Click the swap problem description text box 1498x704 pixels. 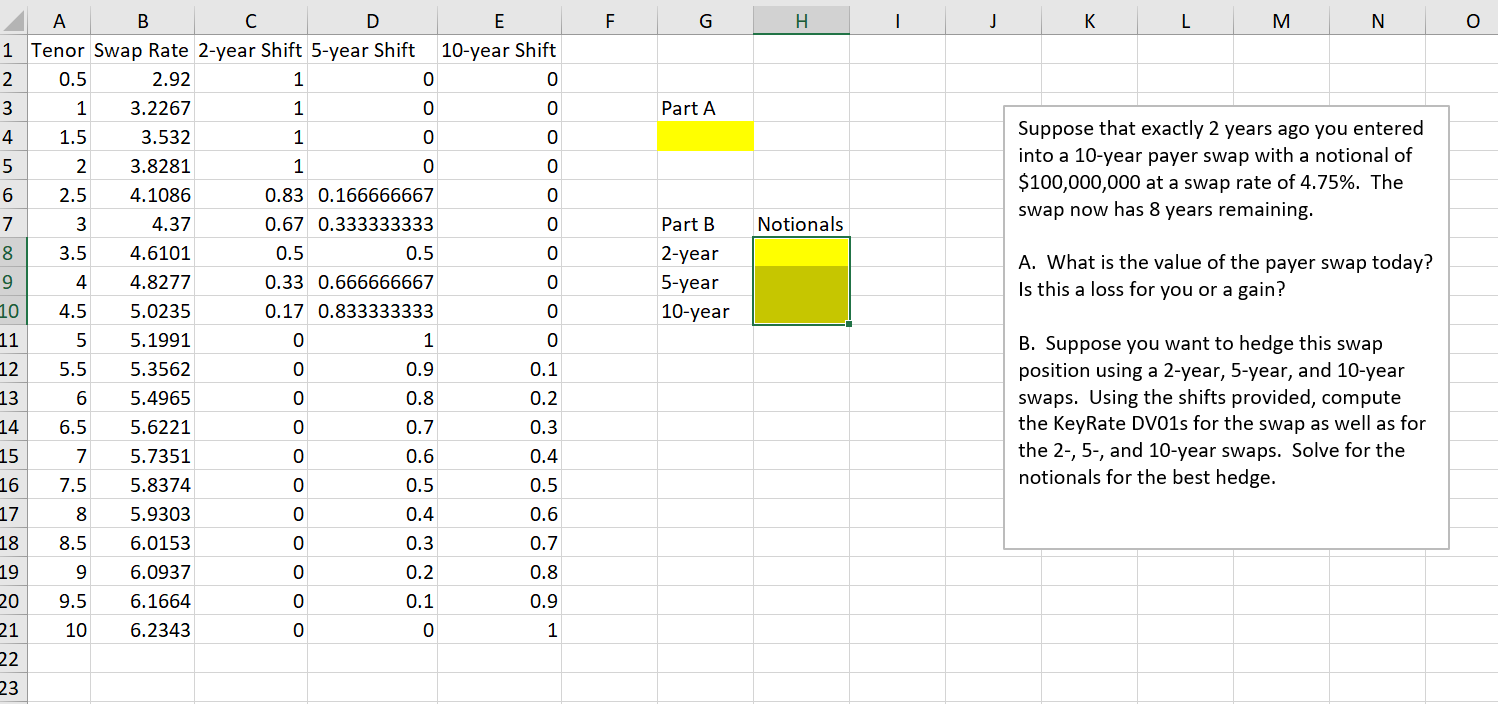coord(1226,327)
